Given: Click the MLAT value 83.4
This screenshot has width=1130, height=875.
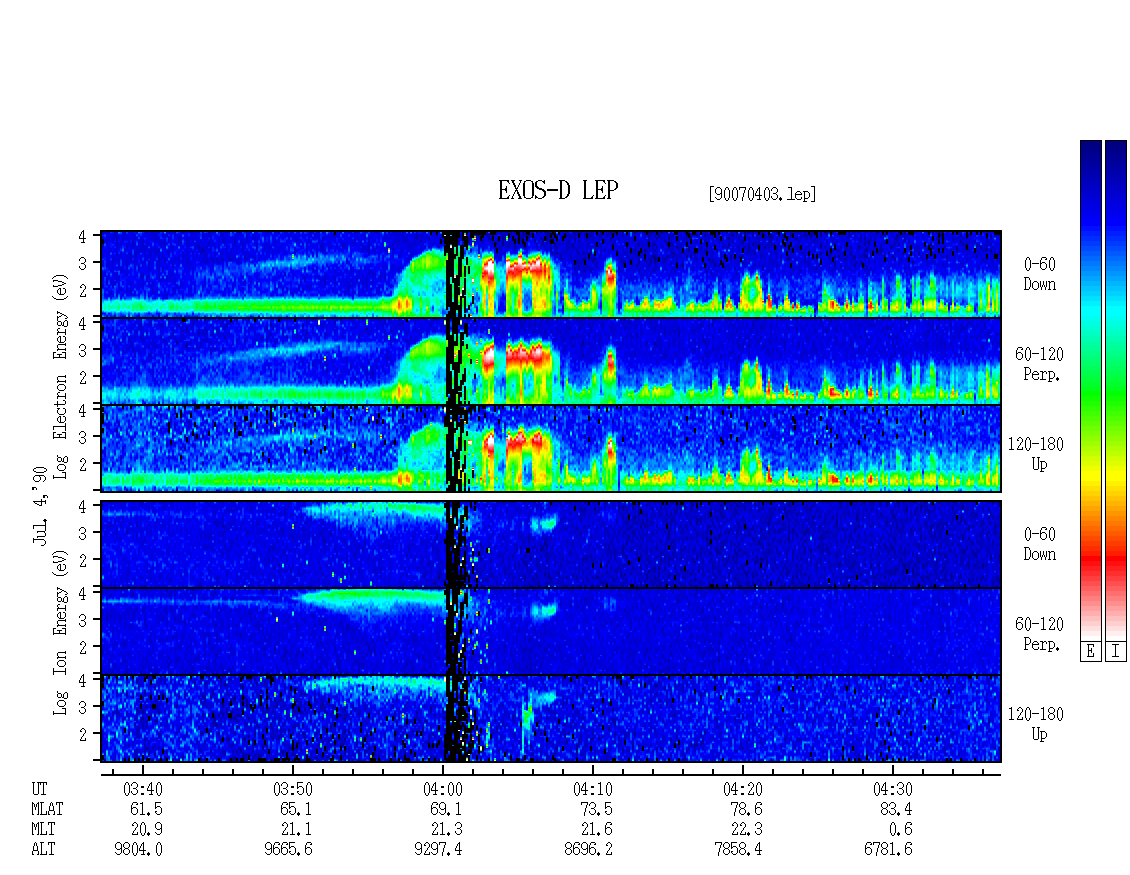Looking at the screenshot, I should coord(896,809).
